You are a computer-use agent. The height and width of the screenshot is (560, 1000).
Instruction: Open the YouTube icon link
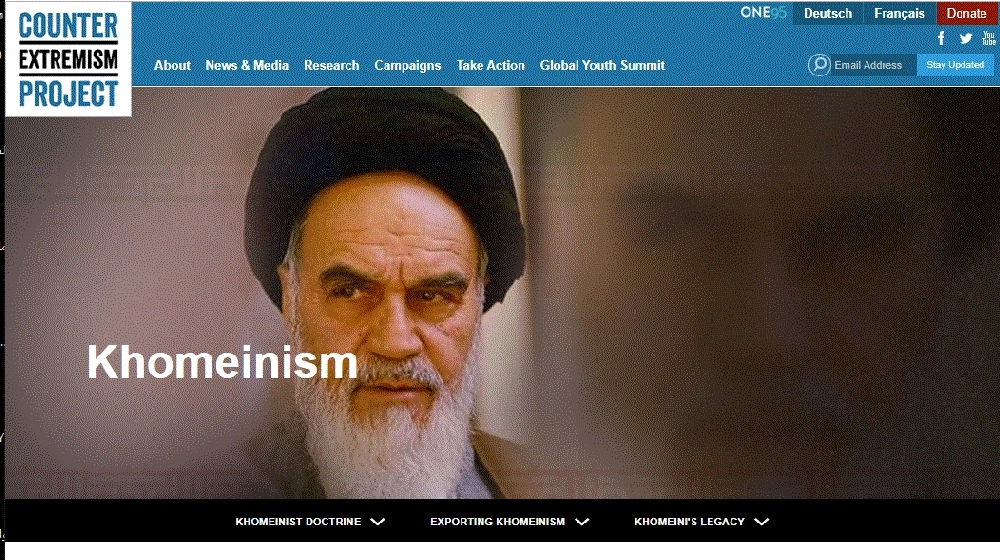pyautogui.click(x=989, y=38)
